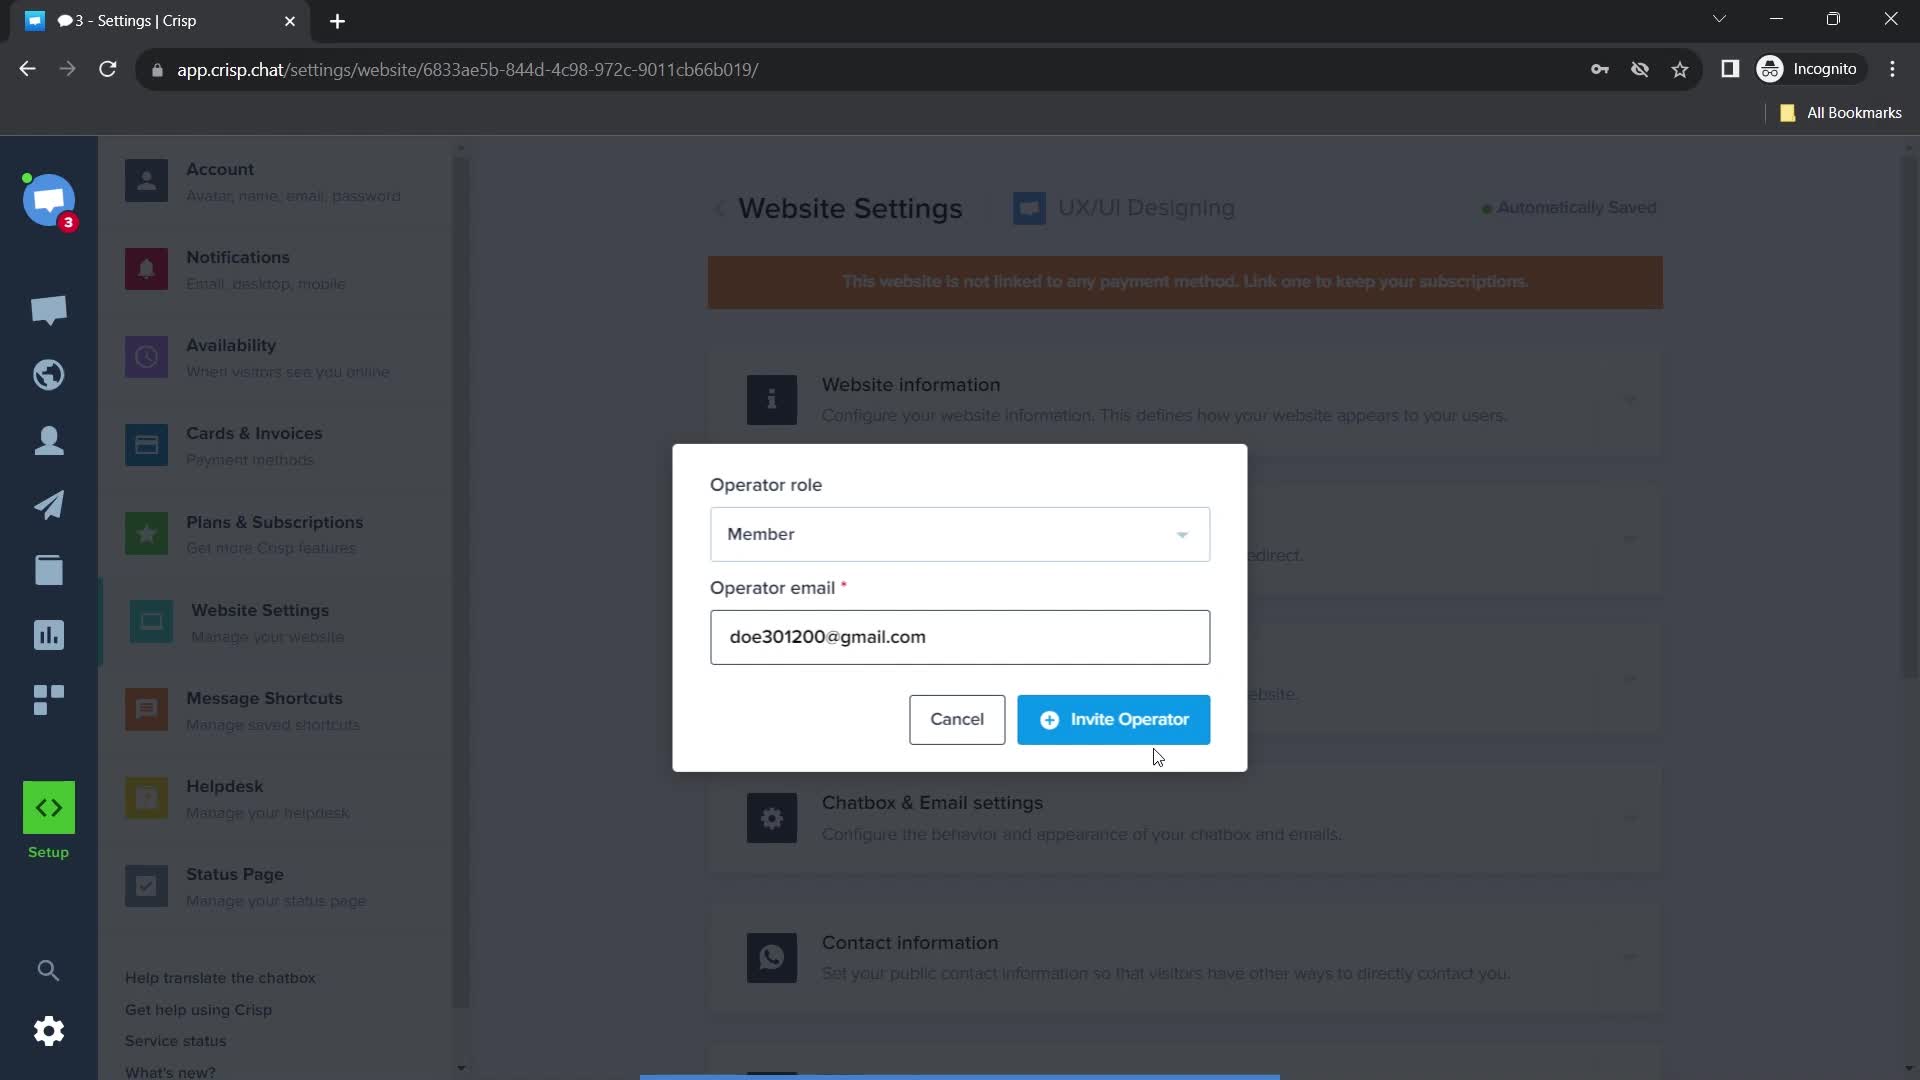
Task: Click the chat notifications badge icon
Action: point(67,223)
